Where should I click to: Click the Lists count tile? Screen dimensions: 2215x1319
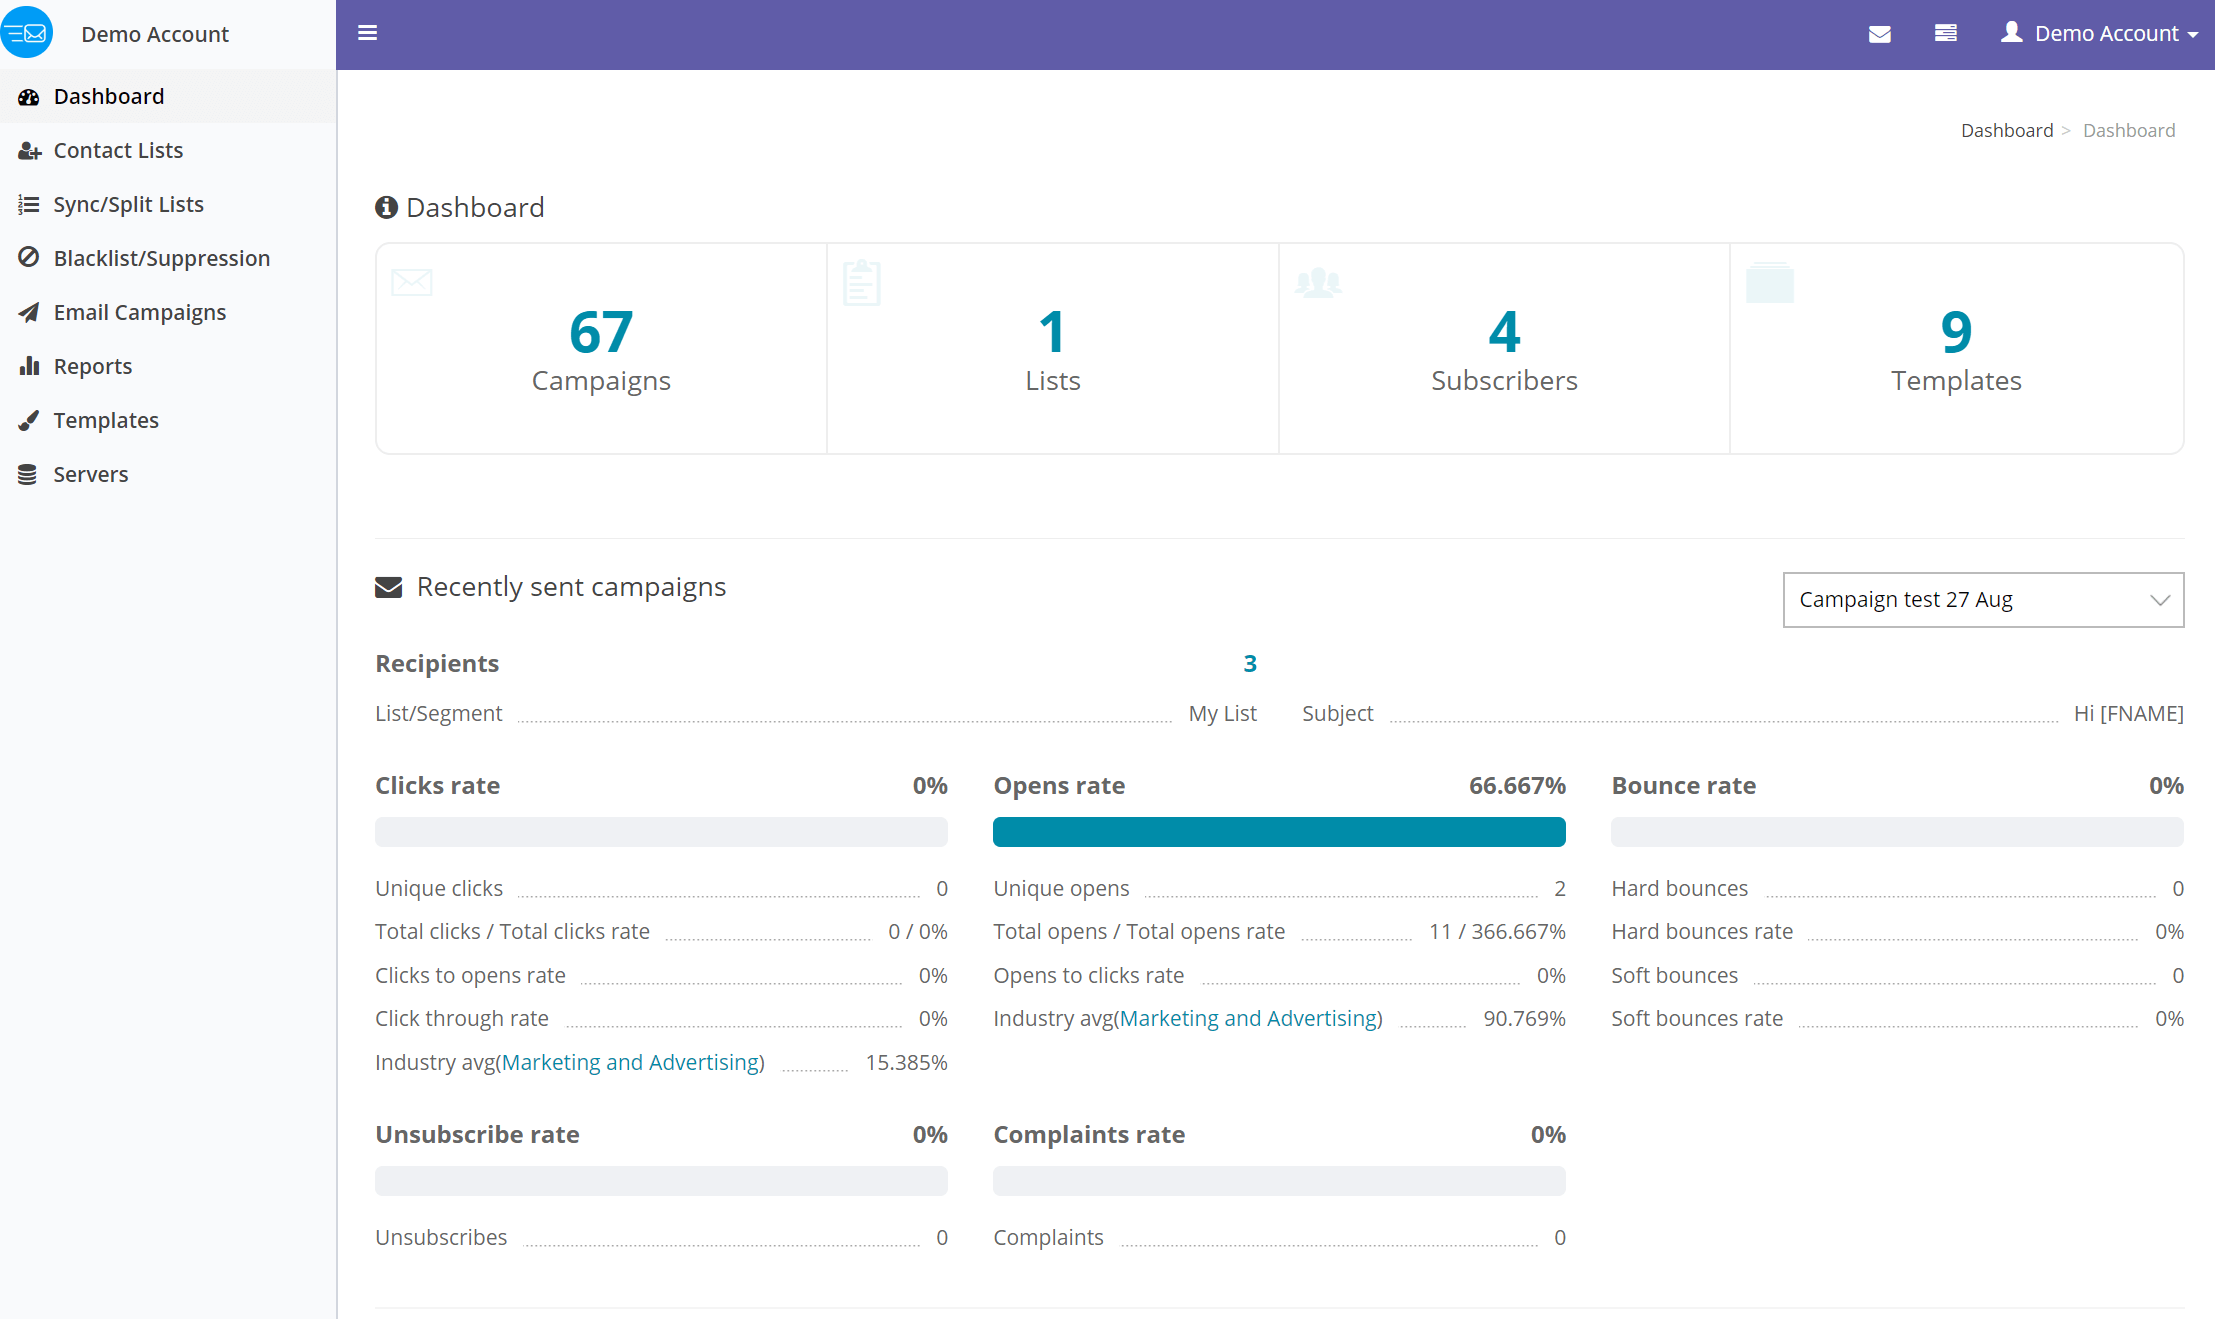click(x=1053, y=347)
